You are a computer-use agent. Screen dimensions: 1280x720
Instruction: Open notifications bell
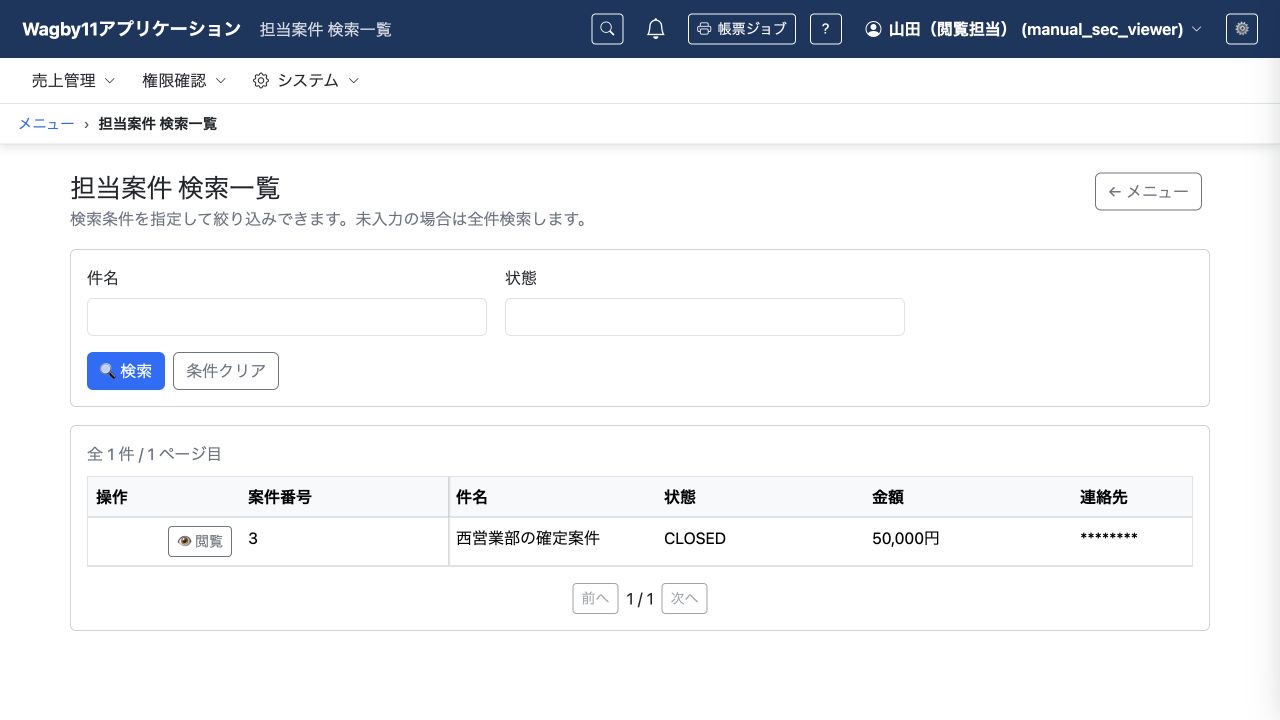656,29
